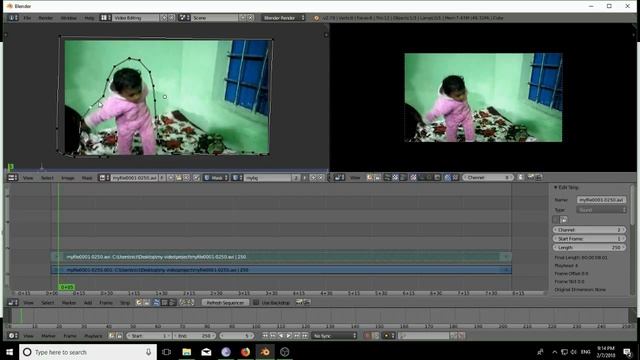This screenshot has height=360, width=640.
Task: Click the add screen layout plus icon
Action: [164, 18]
